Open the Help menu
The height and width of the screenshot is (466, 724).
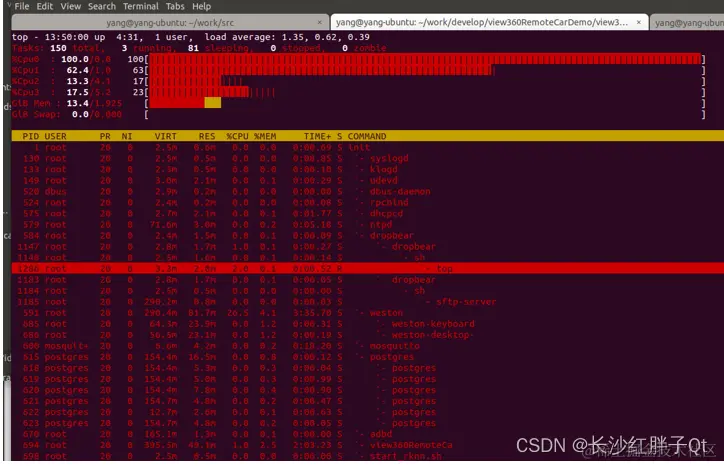202,6
